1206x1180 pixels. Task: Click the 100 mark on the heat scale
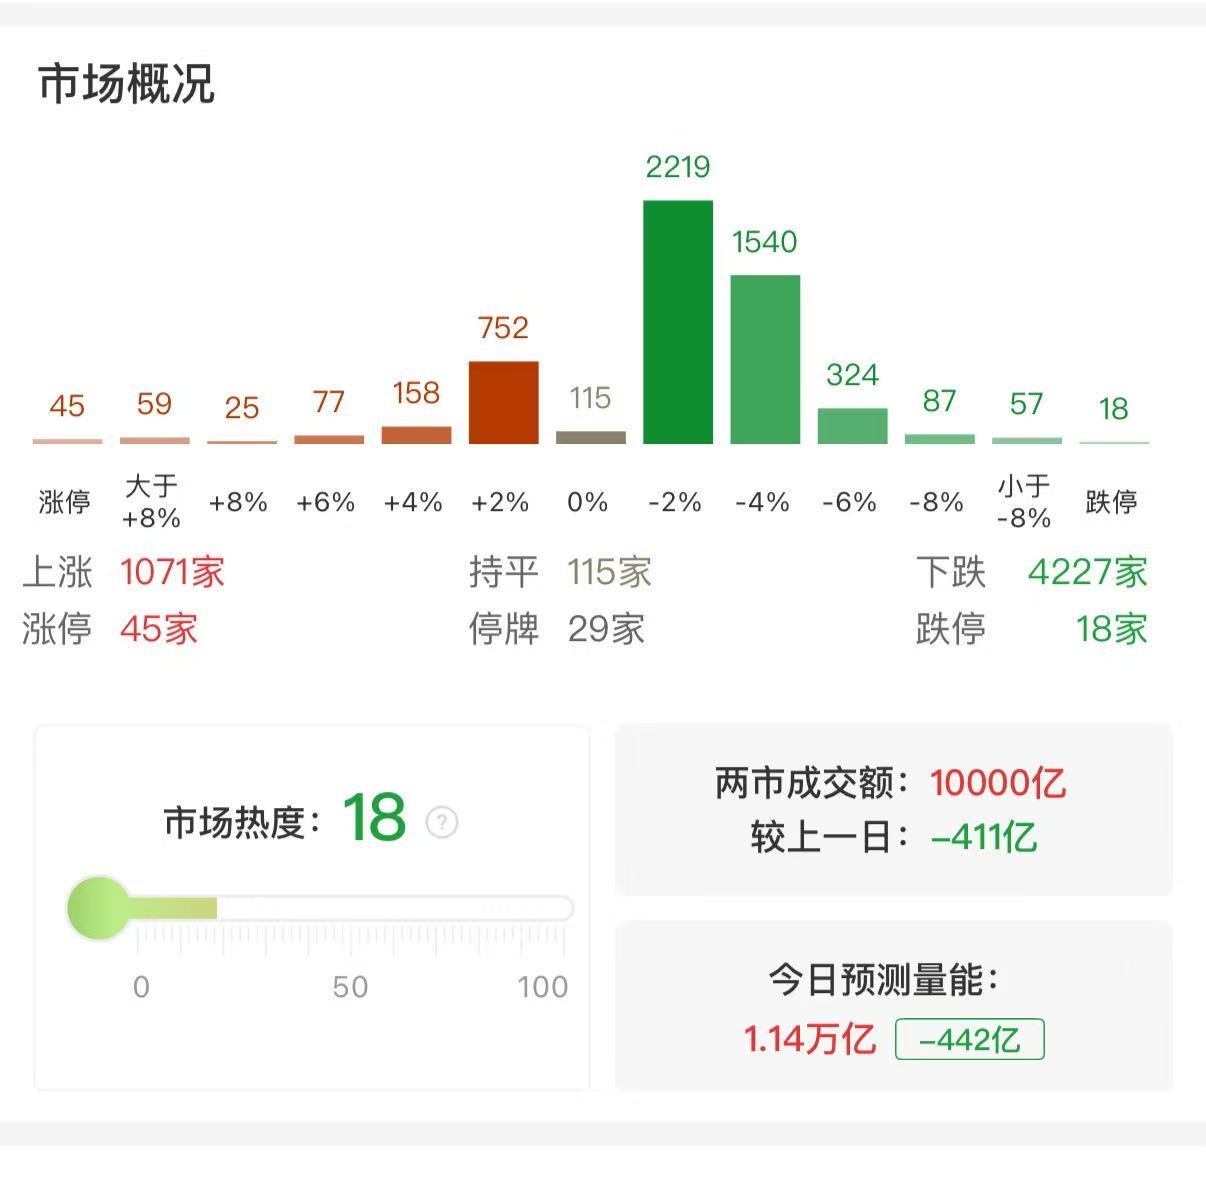[543, 987]
